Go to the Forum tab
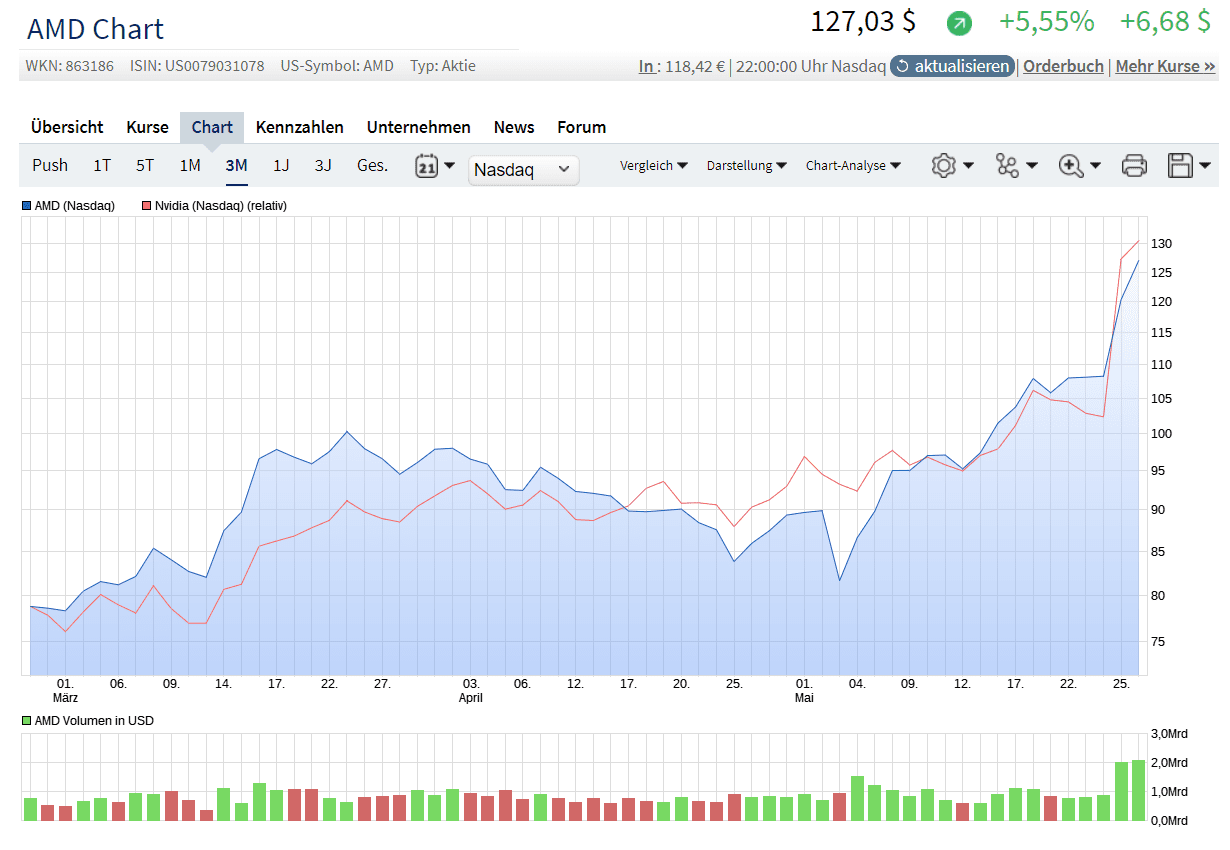Viewport: 1230px width, 850px height. tap(582, 127)
